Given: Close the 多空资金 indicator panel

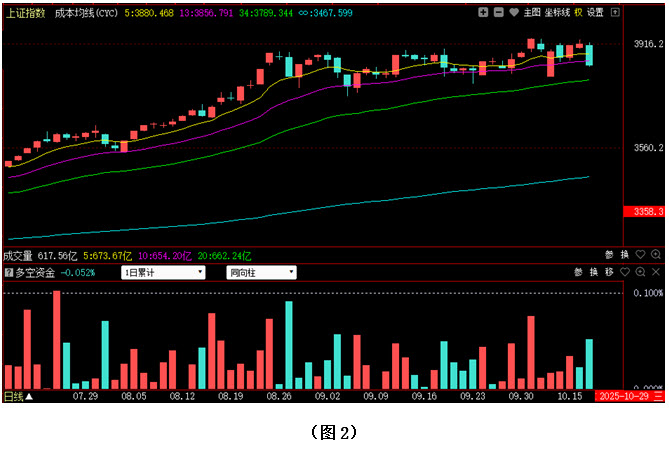Looking at the screenshot, I should (x=656, y=272).
